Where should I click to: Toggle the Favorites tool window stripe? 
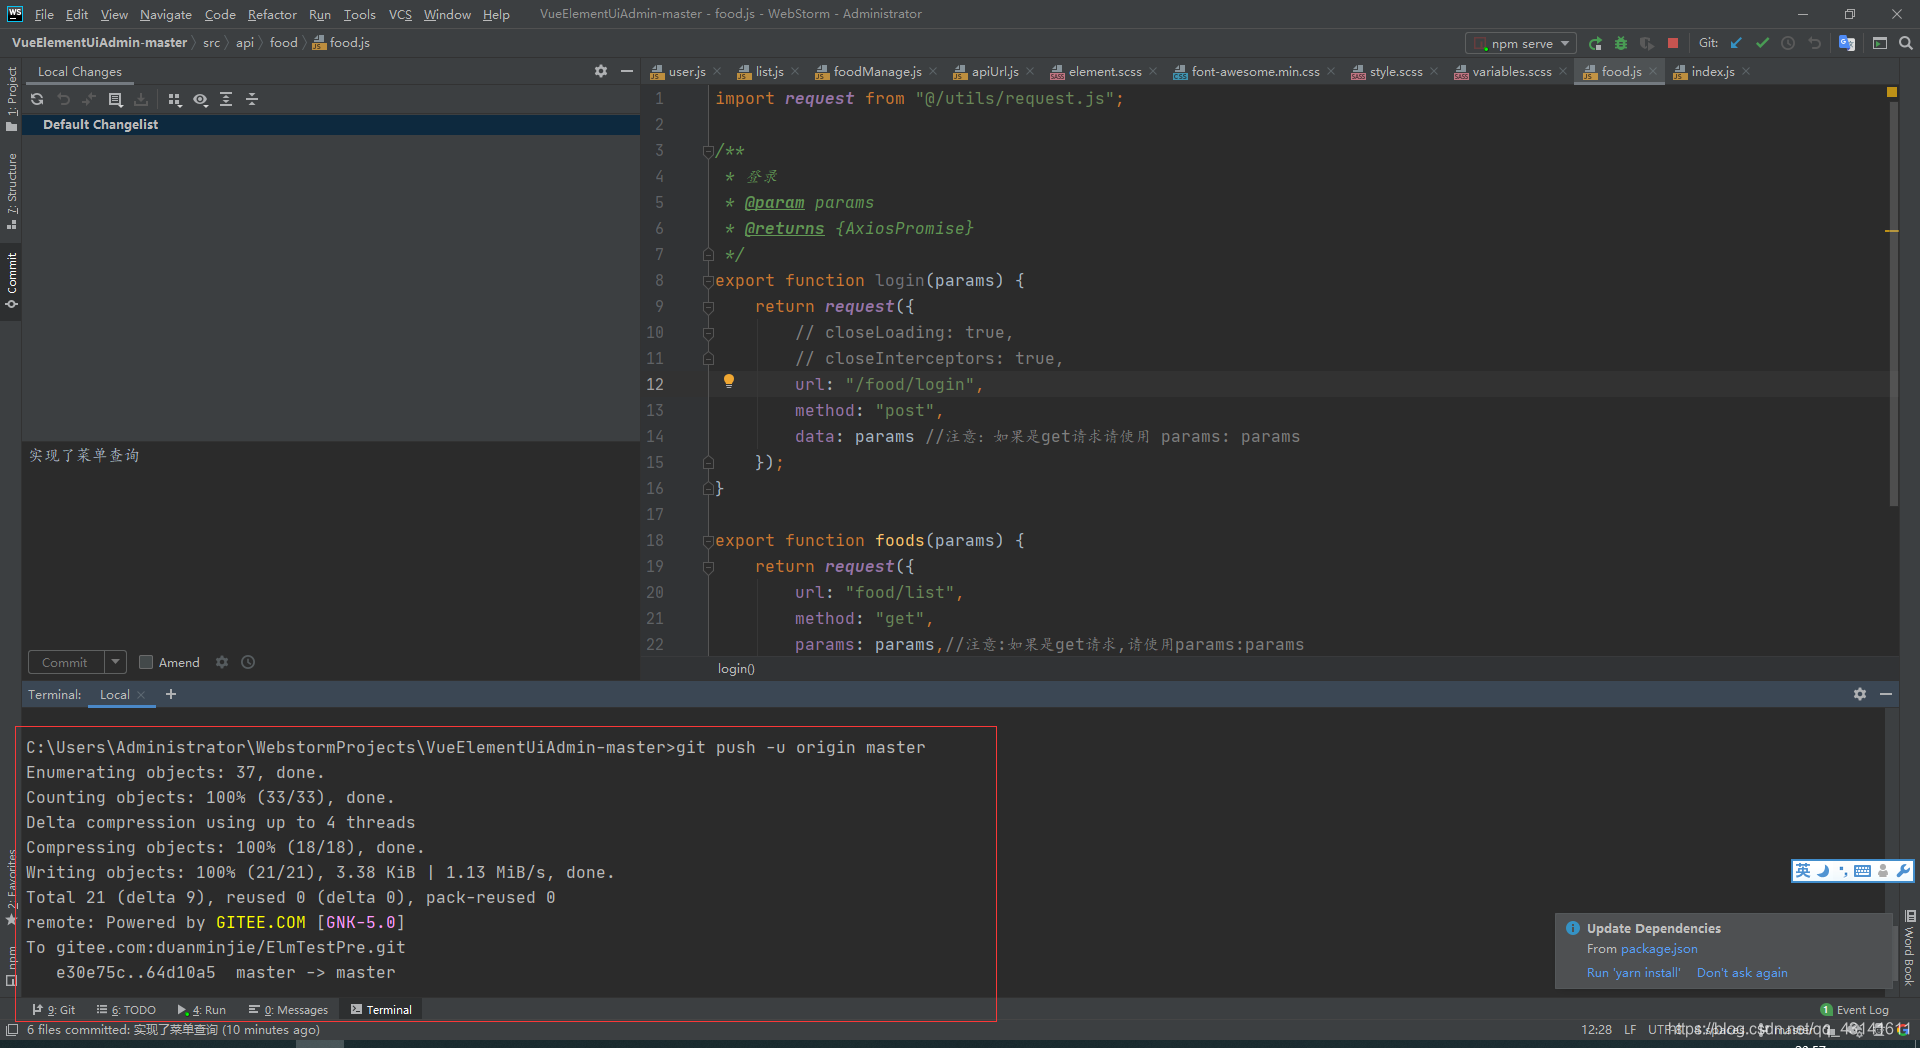click(x=11, y=887)
